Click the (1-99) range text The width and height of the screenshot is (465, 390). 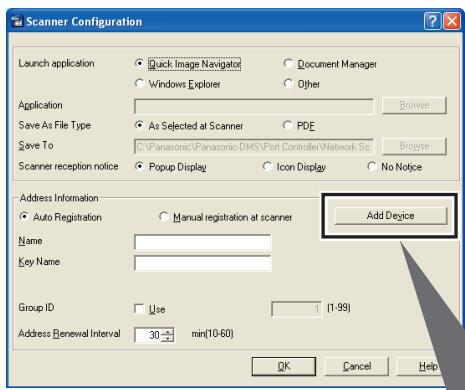click(339, 307)
